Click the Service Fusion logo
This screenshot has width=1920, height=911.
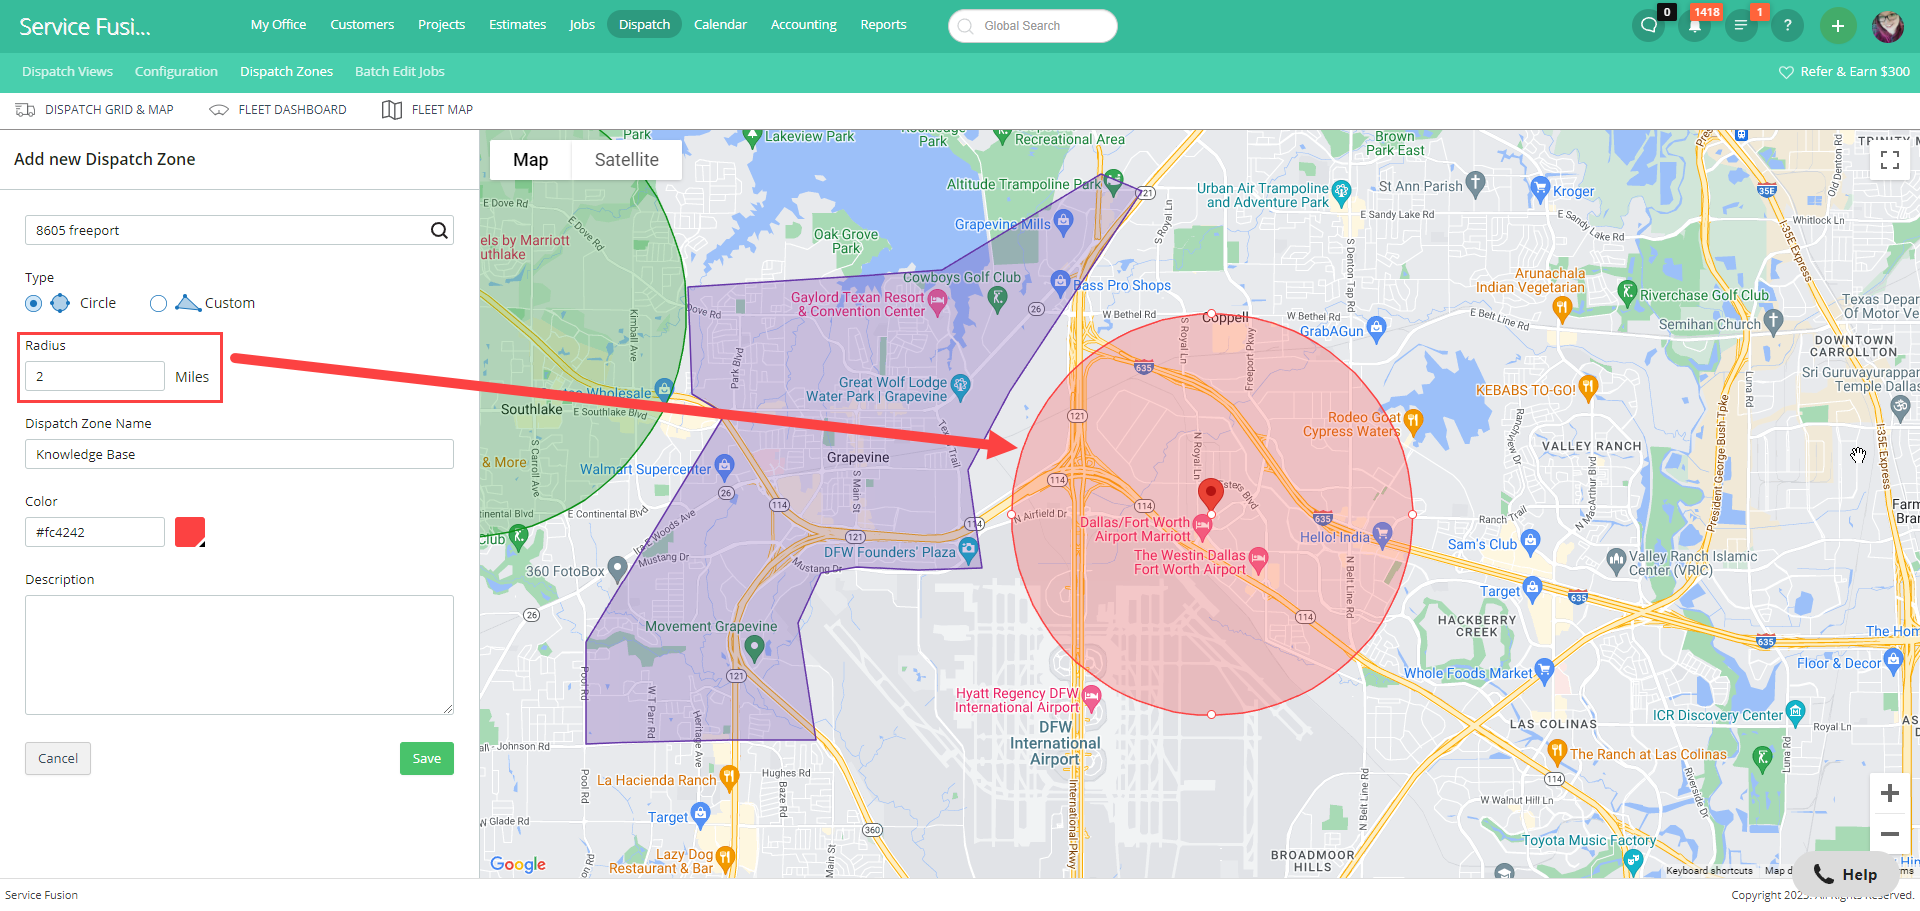click(x=85, y=26)
